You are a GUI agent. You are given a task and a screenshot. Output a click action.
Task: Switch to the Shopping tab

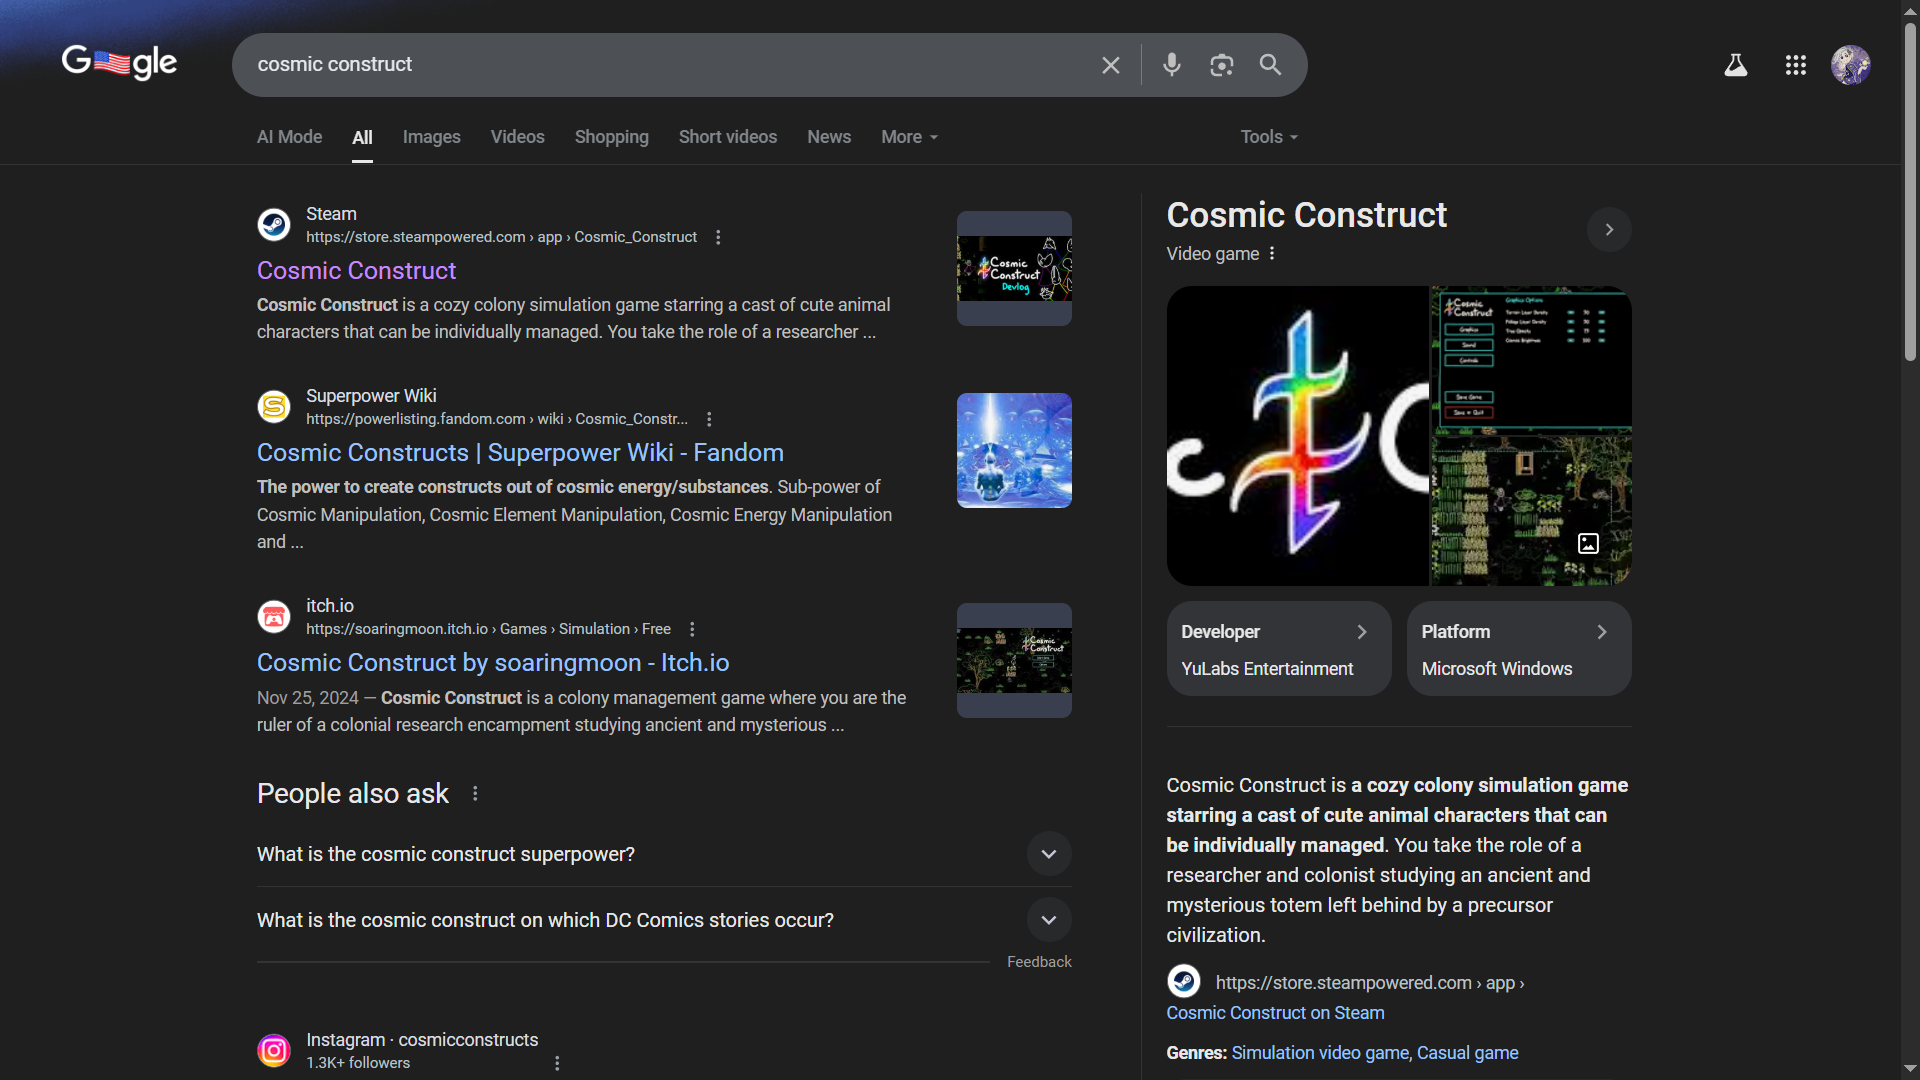611,137
